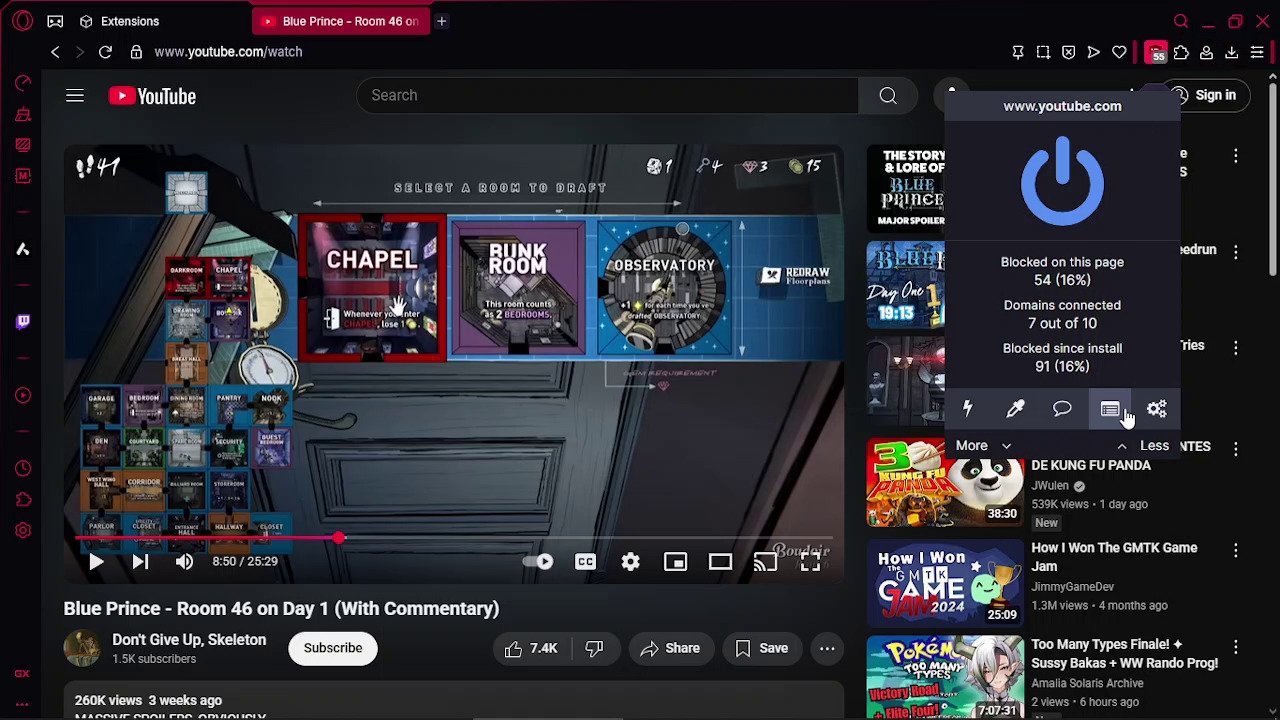Click the report issue chat icon in uBlock
This screenshot has width=1280, height=720.
[1062, 408]
